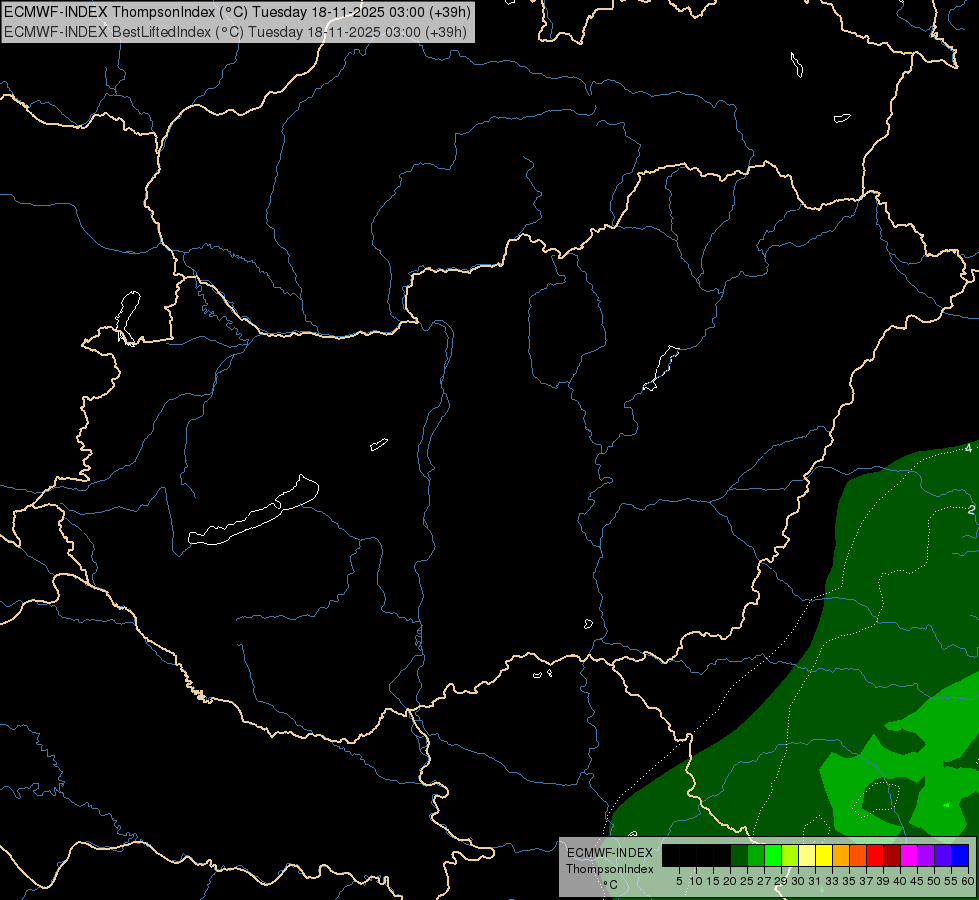Click the legend tick label 37

(866, 881)
